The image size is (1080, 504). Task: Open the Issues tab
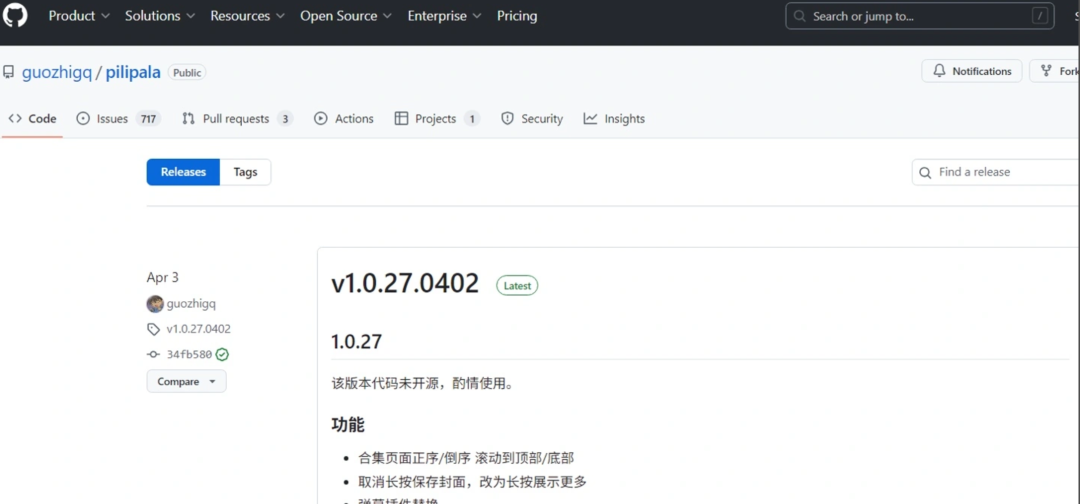[x=118, y=118]
